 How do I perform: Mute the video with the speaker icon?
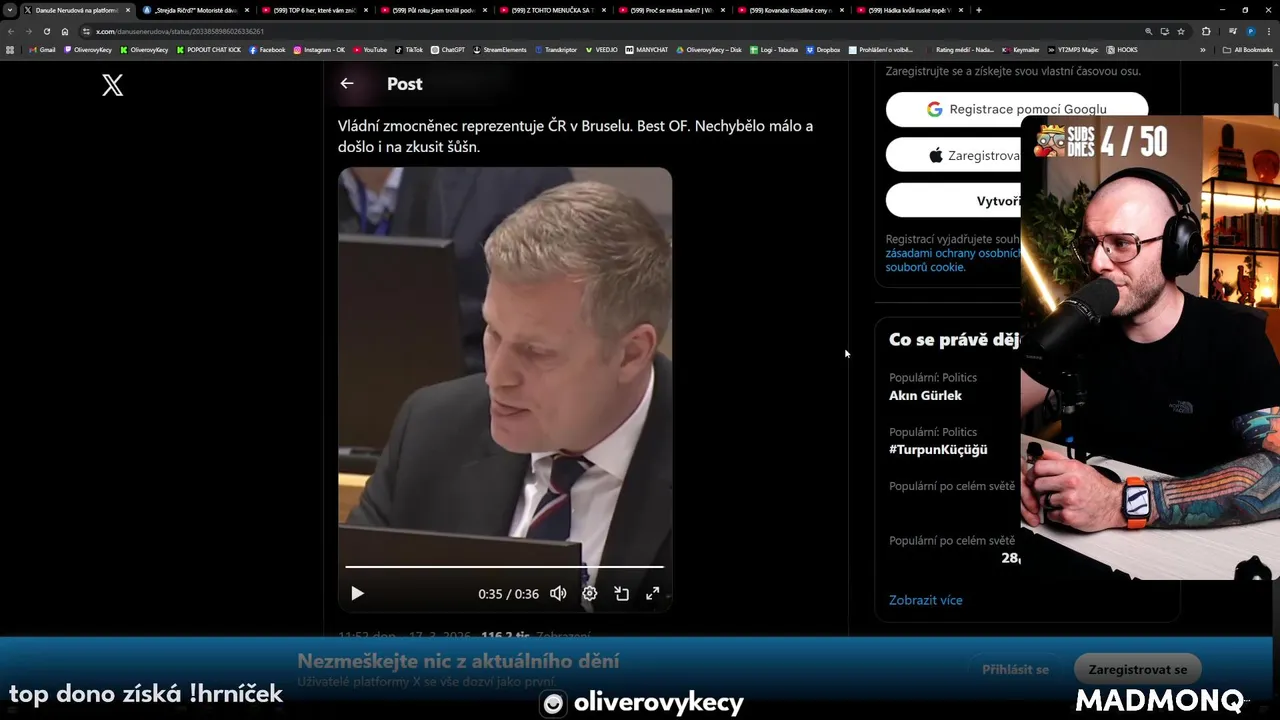(558, 593)
